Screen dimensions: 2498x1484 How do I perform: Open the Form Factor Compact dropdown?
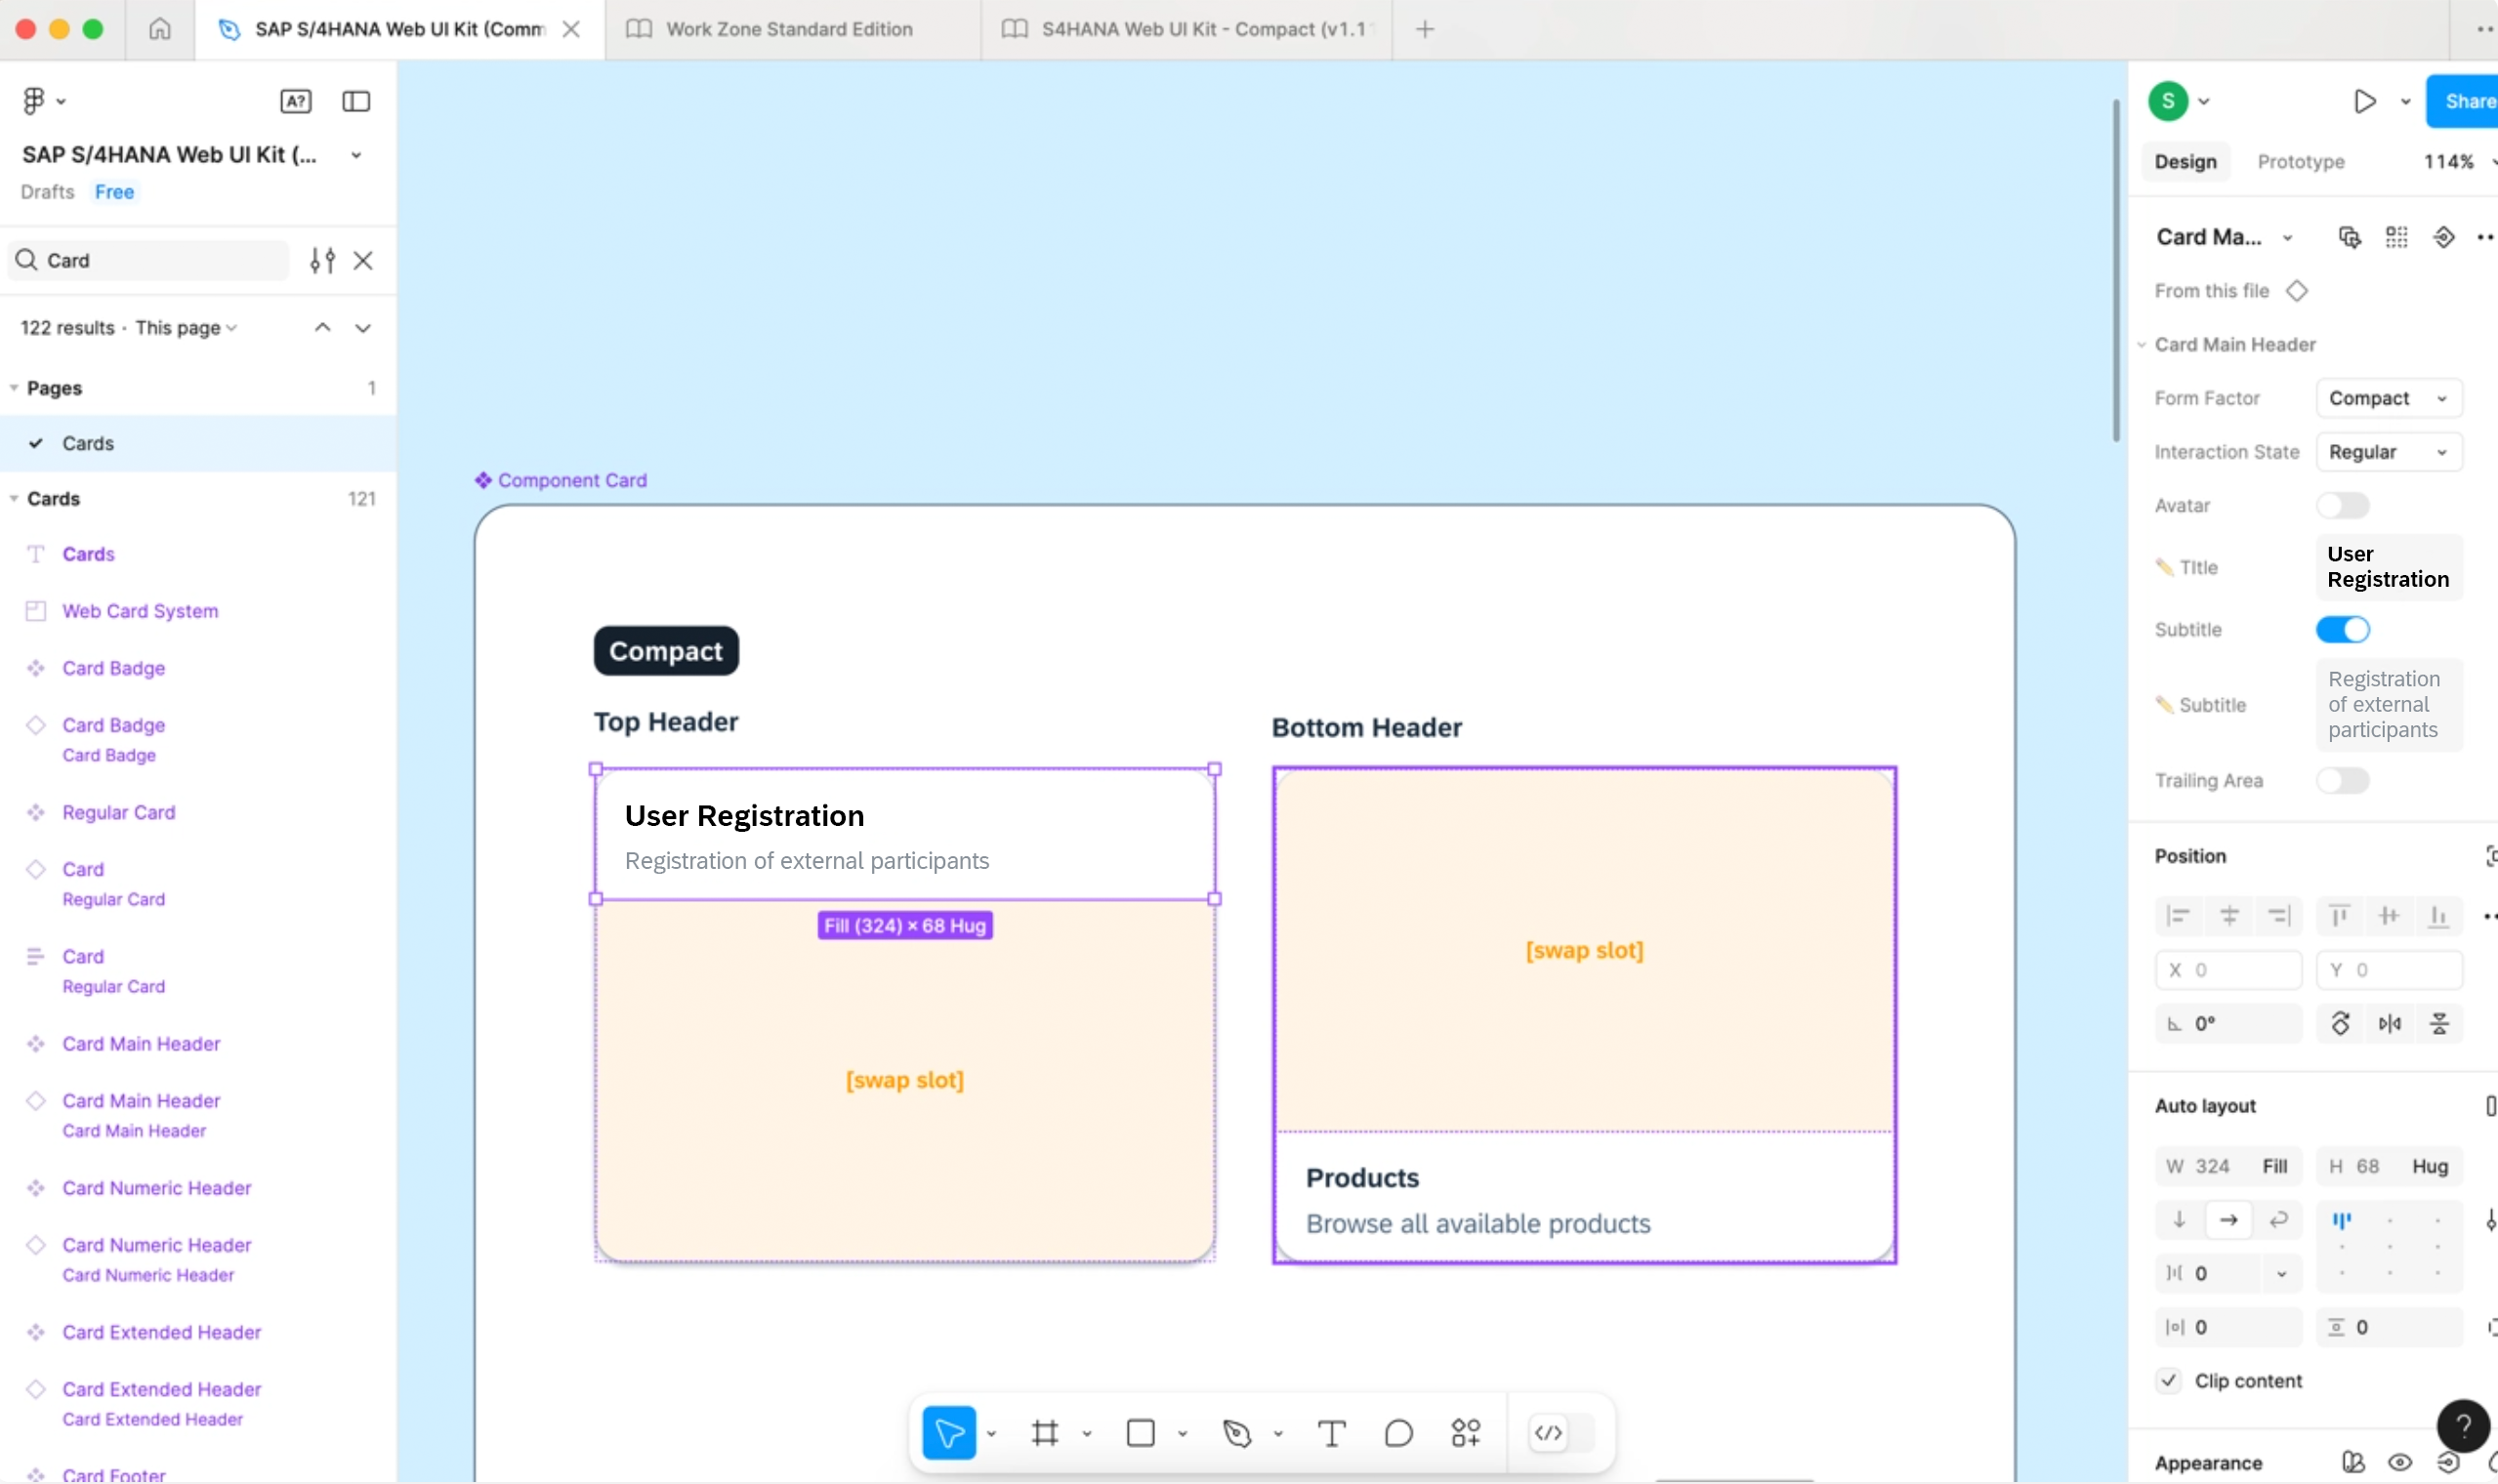coord(2388,398)
